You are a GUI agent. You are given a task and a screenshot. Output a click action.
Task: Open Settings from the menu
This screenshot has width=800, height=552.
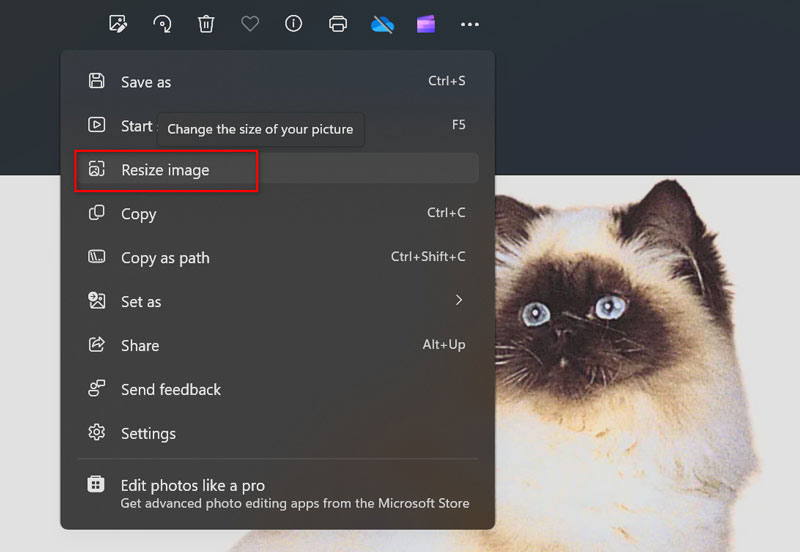pyautogui.click(x=278, y=433)
